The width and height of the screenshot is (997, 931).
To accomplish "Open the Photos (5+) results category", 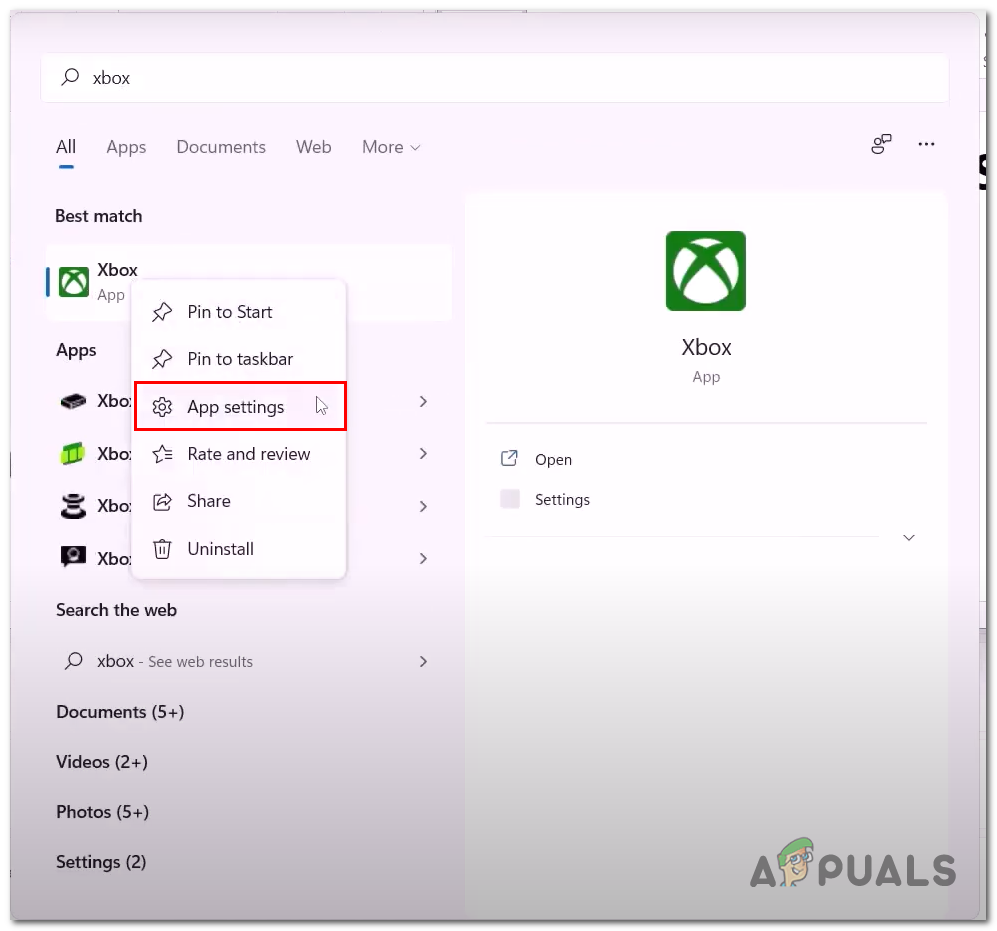I will pyautogui.click(x=102, y=812).
